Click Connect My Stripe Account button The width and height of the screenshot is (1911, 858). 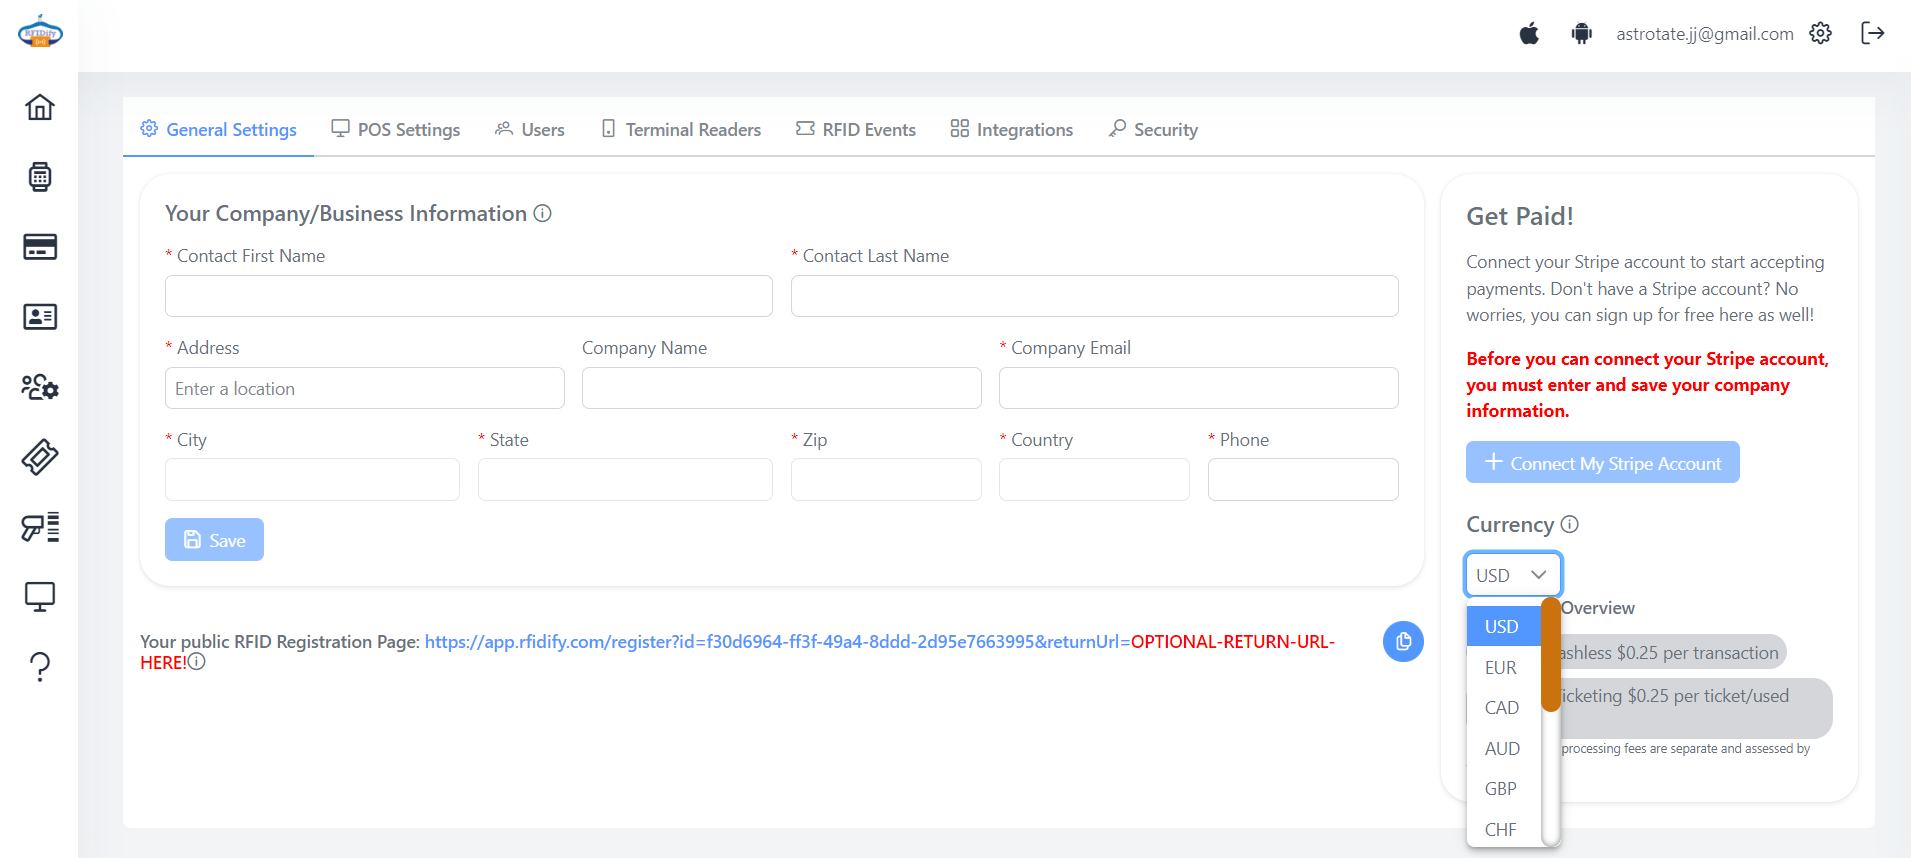[1603, 462]
